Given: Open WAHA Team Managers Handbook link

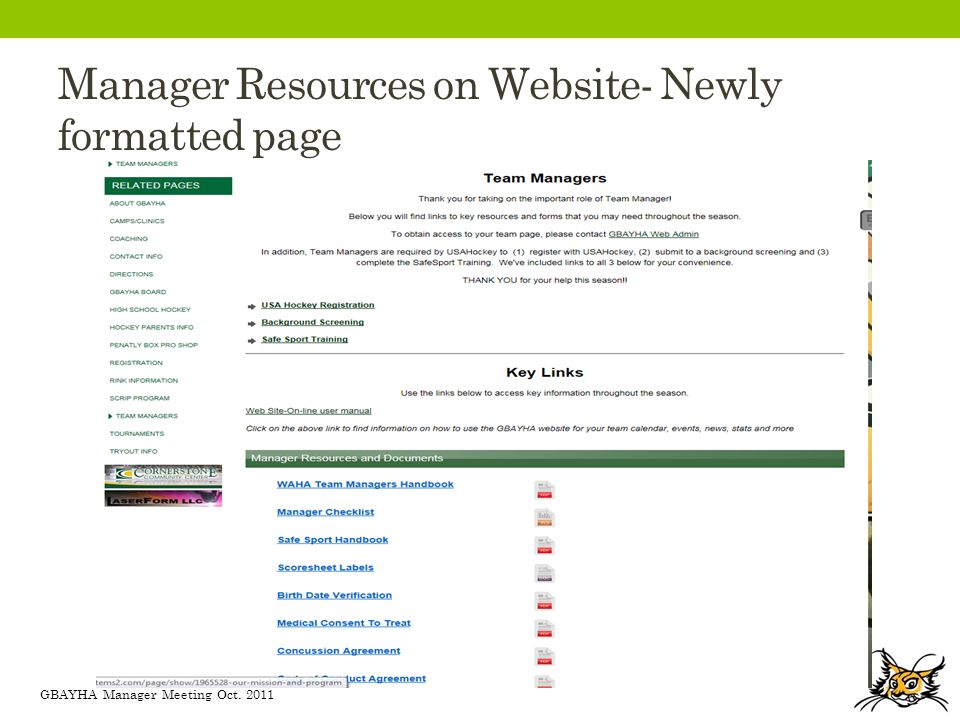Looking at the screenshot, I should click(x=365, y=484).
